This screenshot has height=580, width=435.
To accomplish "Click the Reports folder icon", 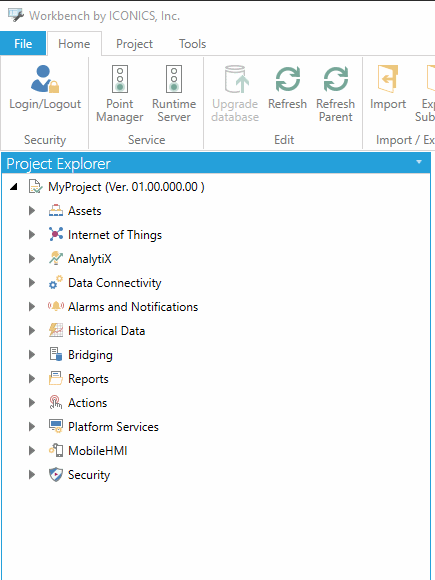I will [56, 378].
